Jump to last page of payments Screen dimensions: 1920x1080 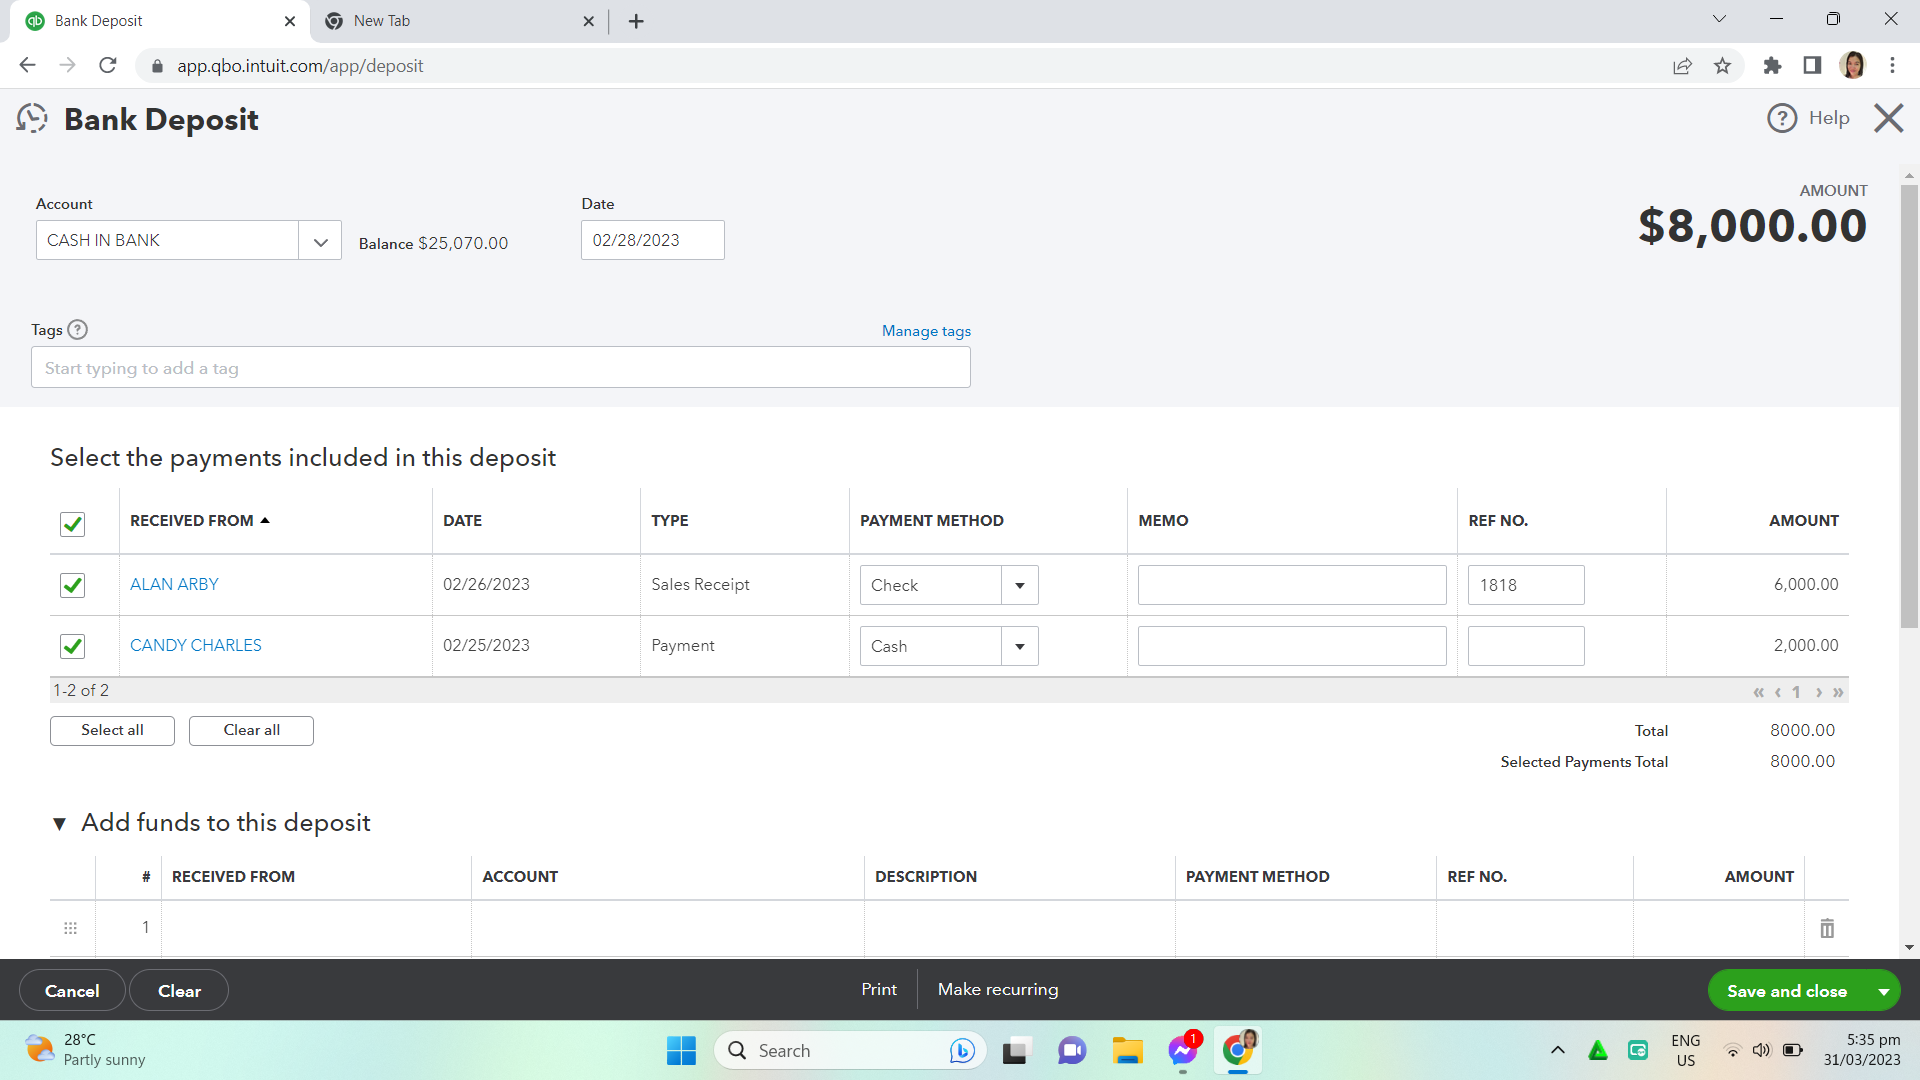1838,692
